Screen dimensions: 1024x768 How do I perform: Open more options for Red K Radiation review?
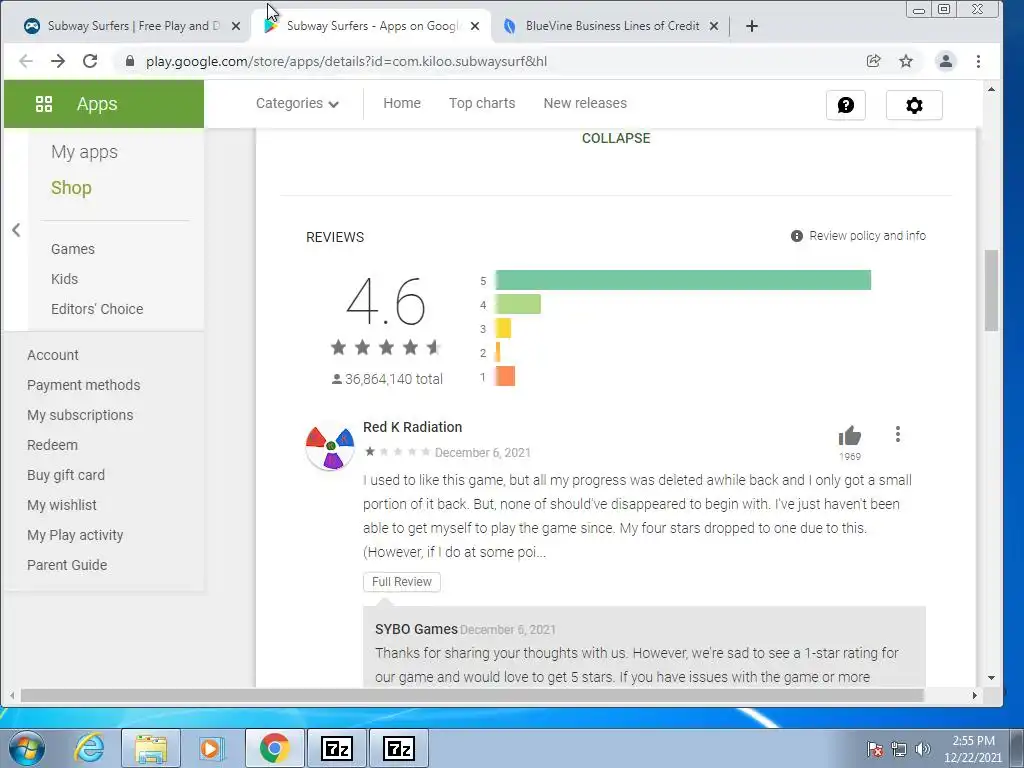tap(898, 434)
